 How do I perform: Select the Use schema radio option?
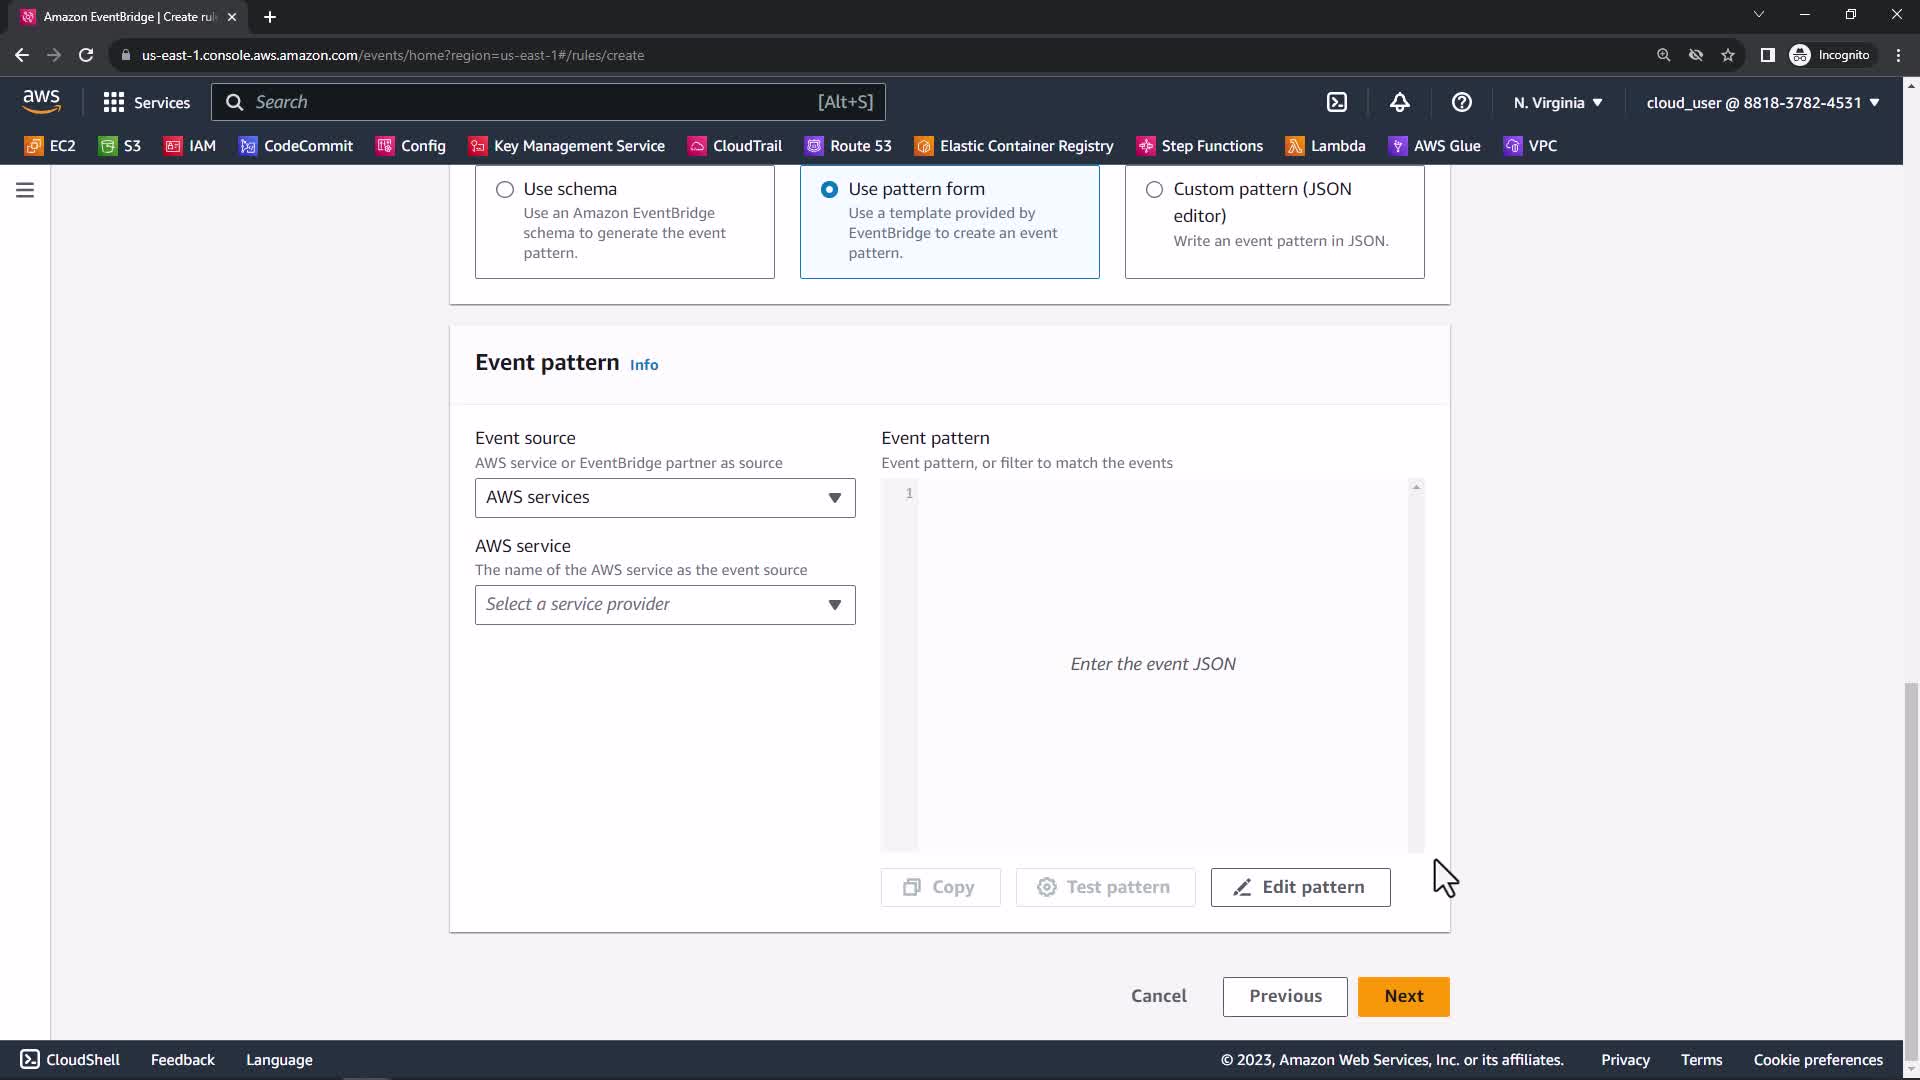[505, 189]
